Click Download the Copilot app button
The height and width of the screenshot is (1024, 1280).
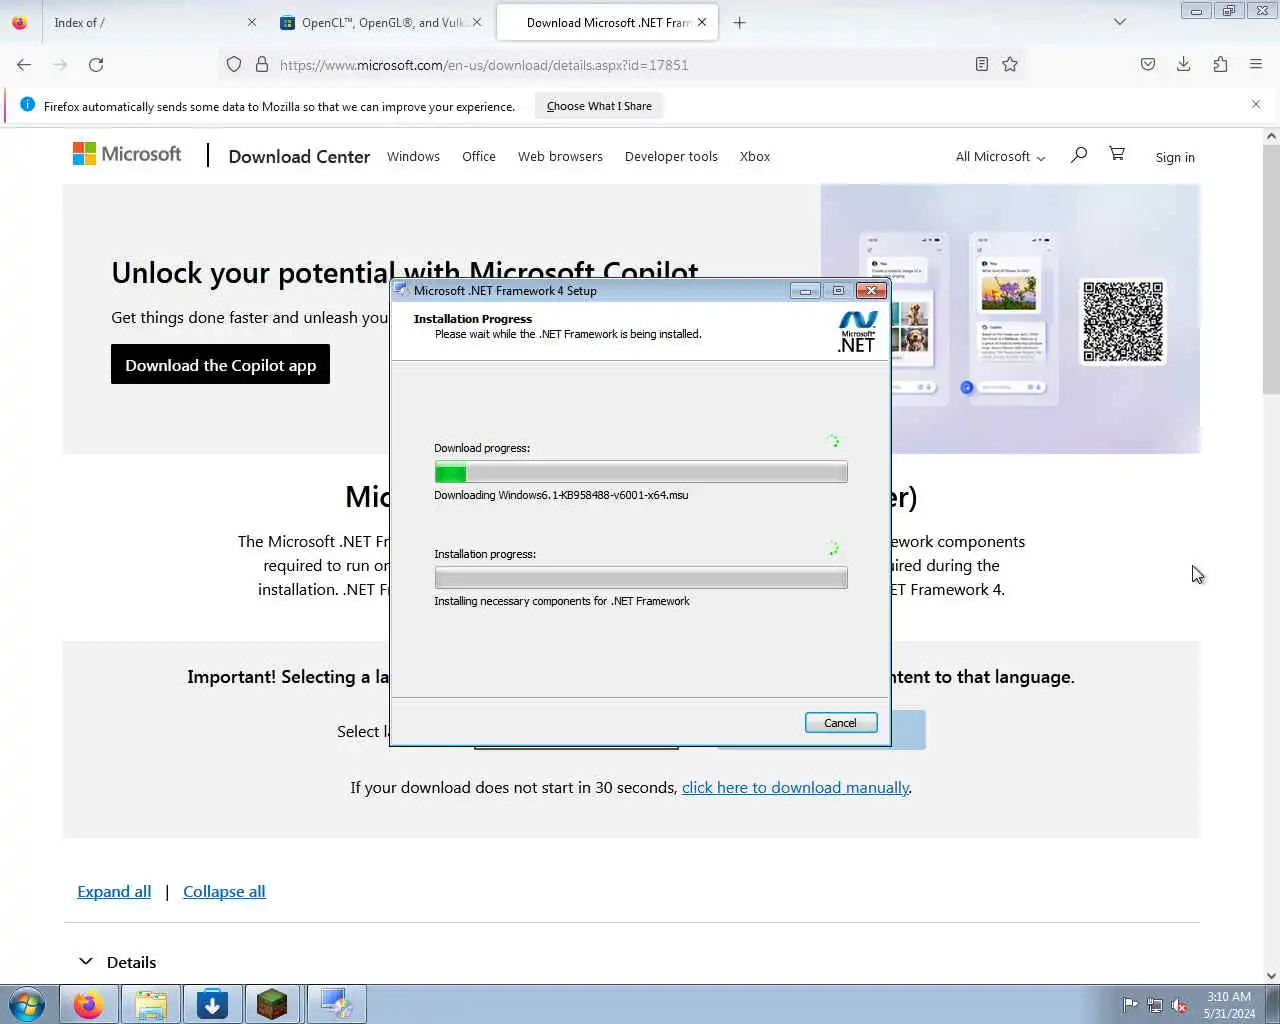pyautogui.click(x=220, y=365)
